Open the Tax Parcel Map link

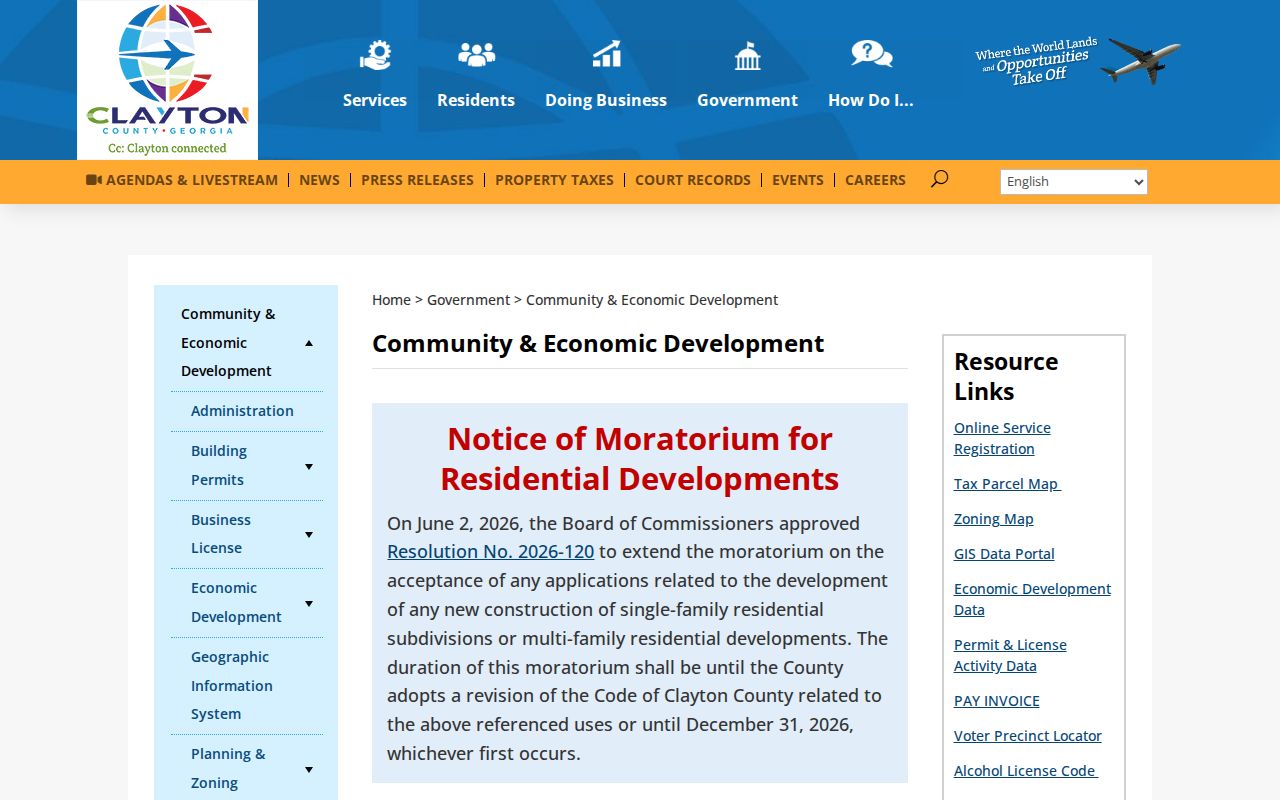[1007, 484]
